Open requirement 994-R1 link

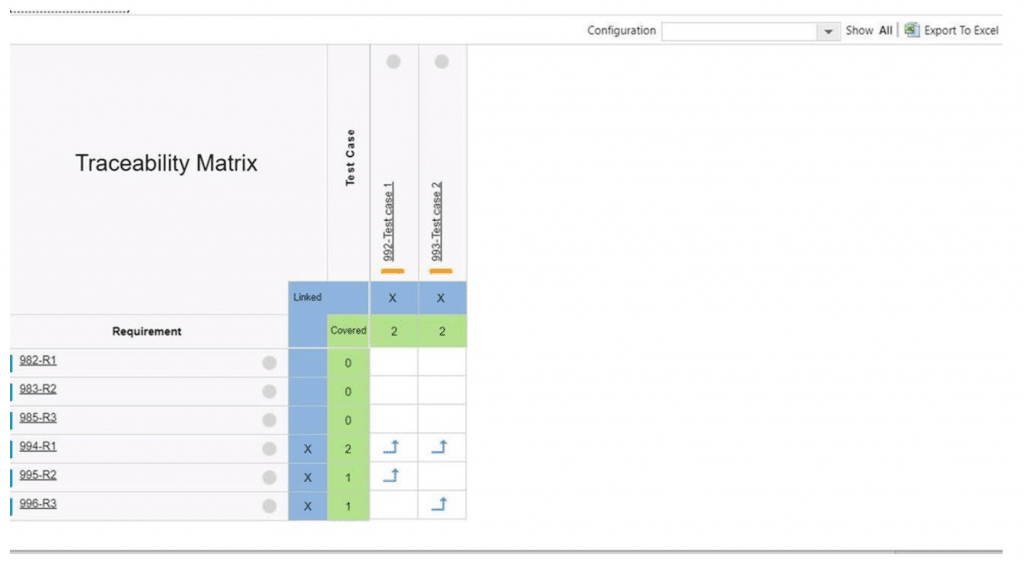38,447
